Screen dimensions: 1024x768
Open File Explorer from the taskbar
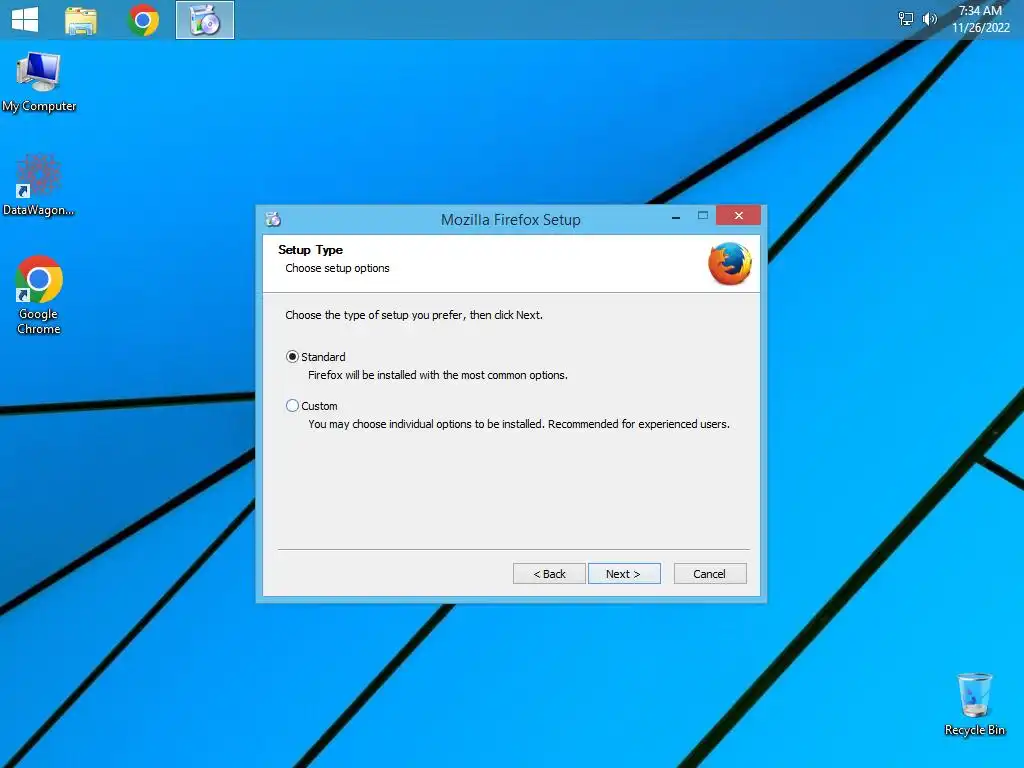[81, 20]
